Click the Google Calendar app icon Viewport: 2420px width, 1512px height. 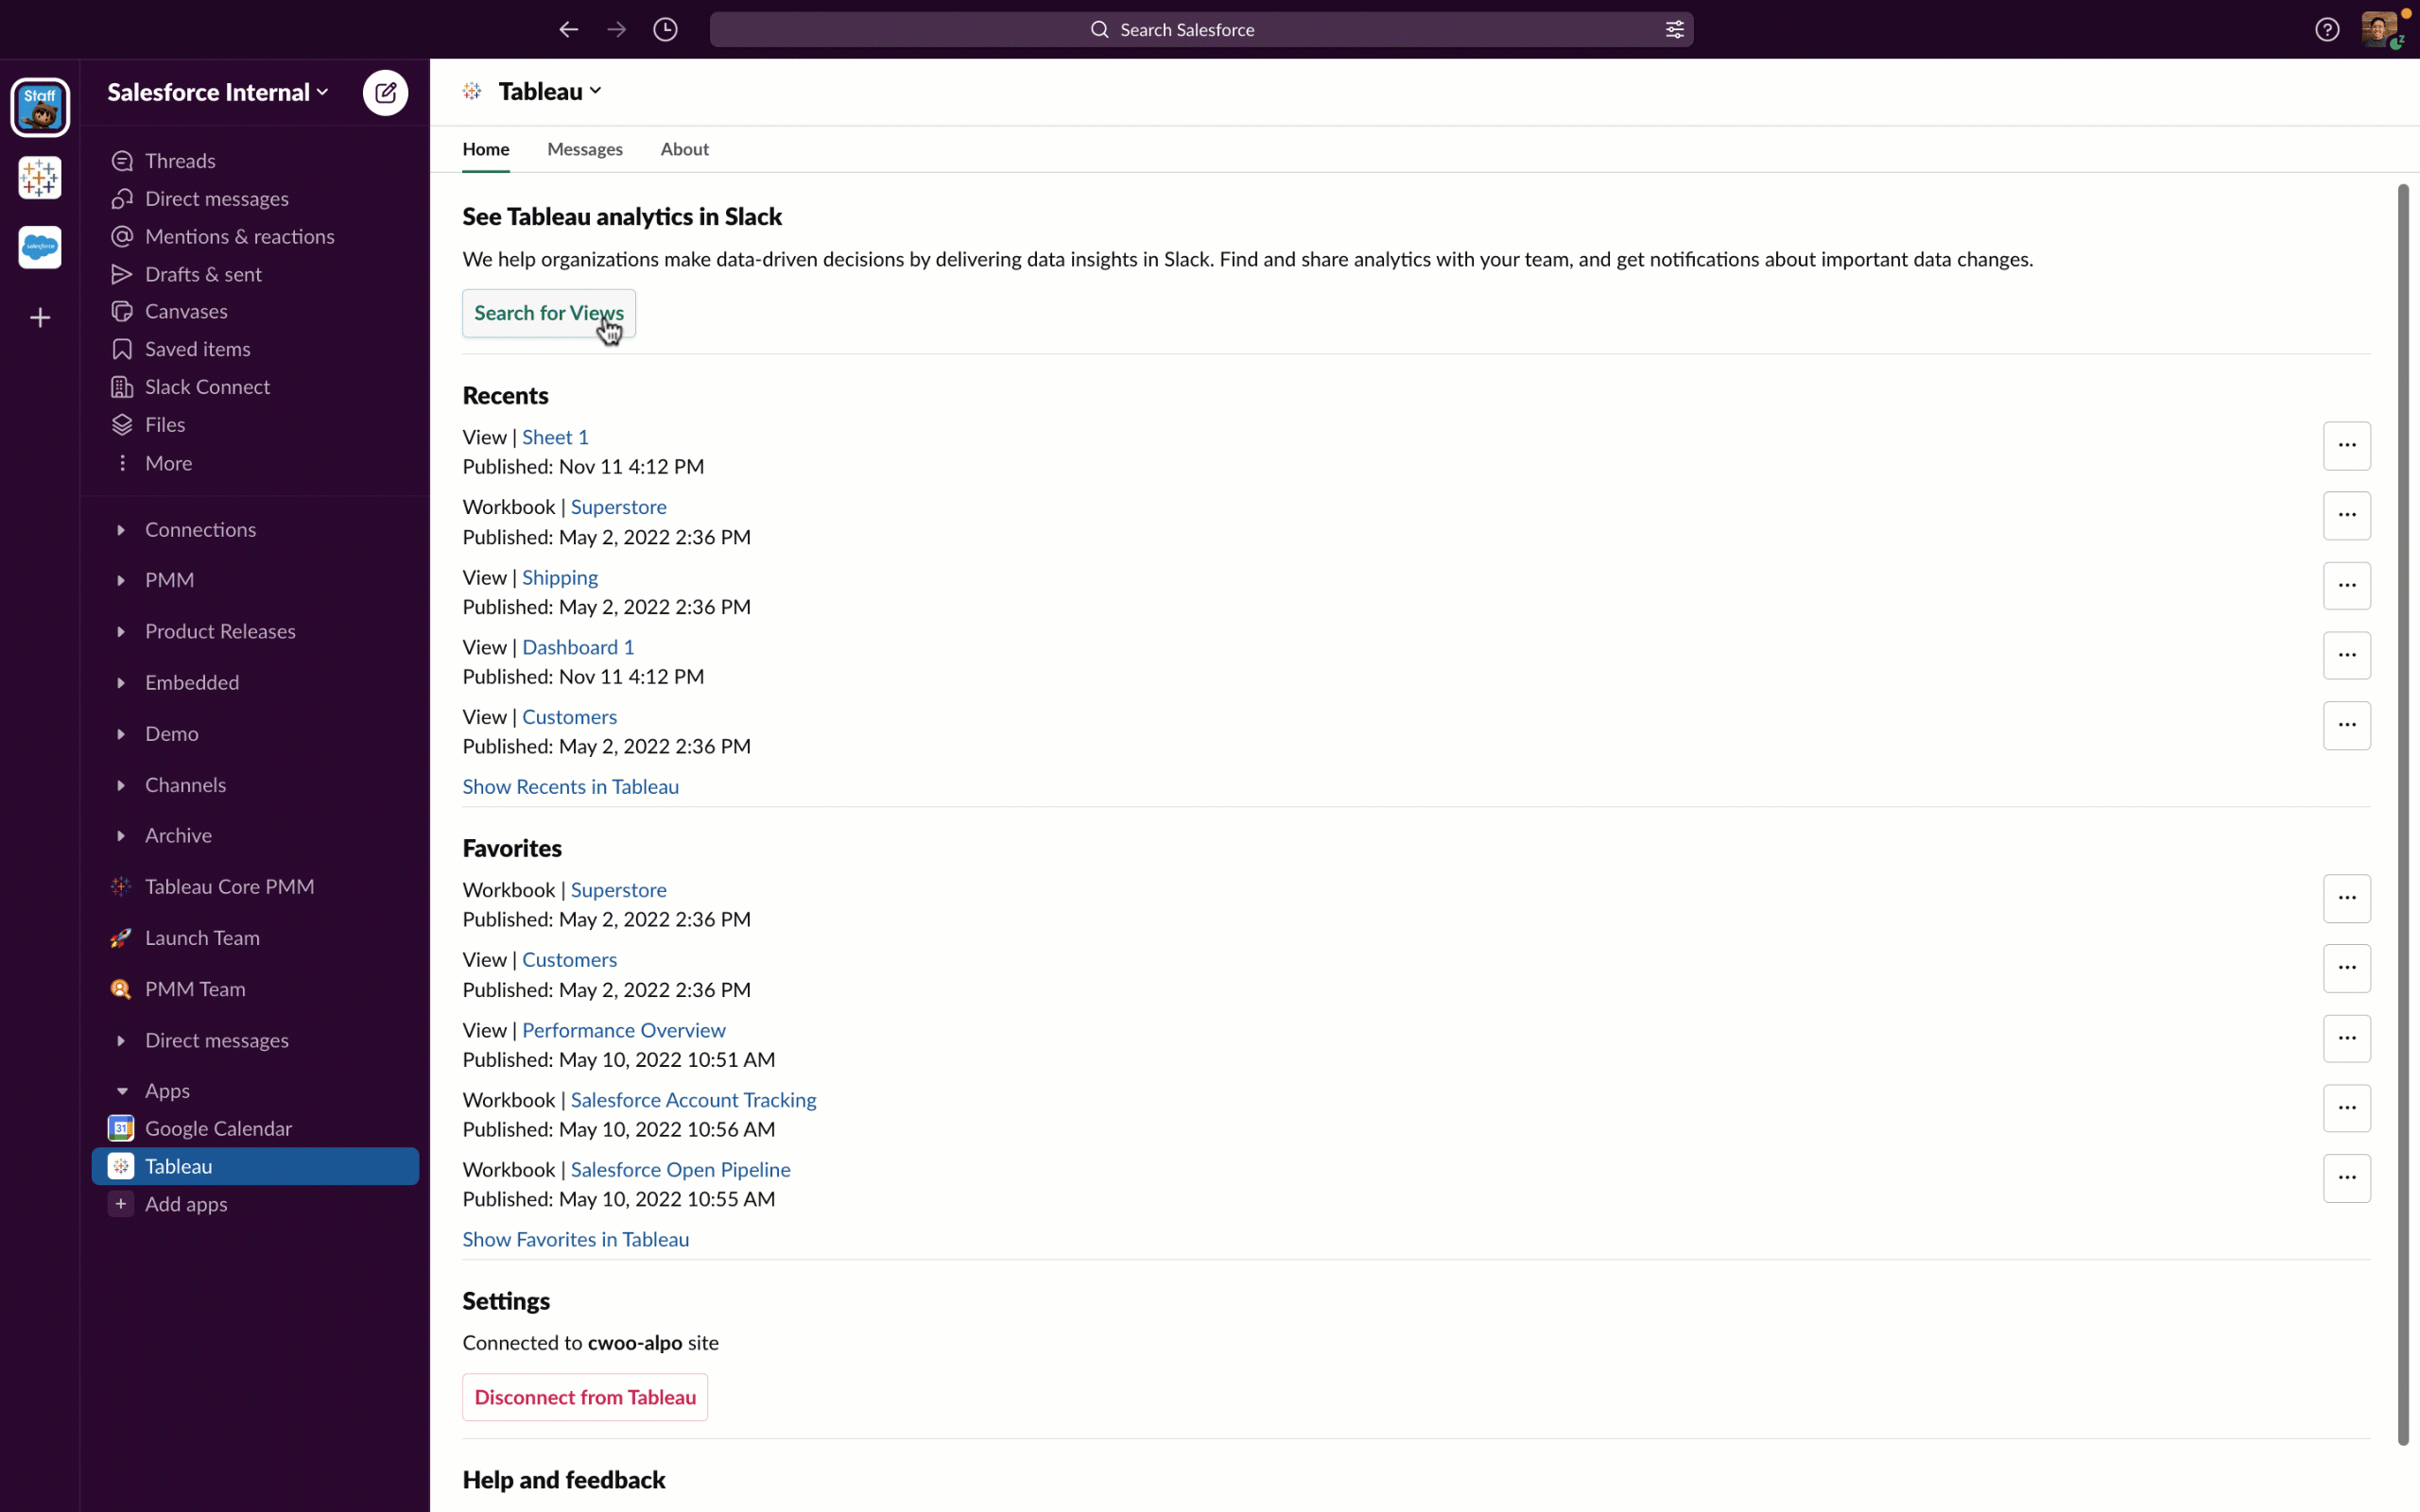pyautogui.click(x=120, y=1127)
